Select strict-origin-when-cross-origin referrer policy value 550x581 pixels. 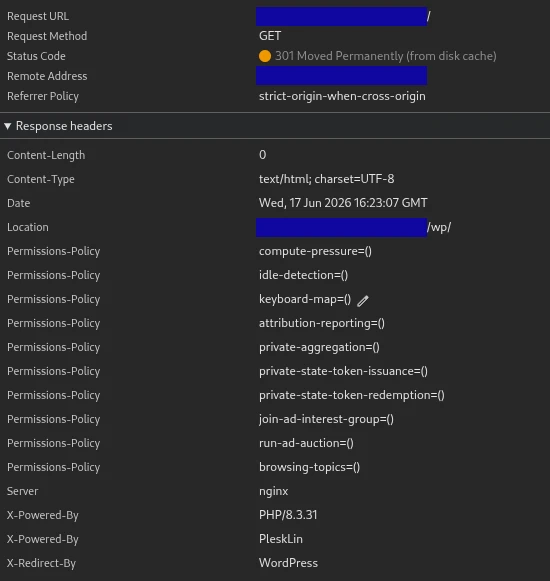(342, 96)
